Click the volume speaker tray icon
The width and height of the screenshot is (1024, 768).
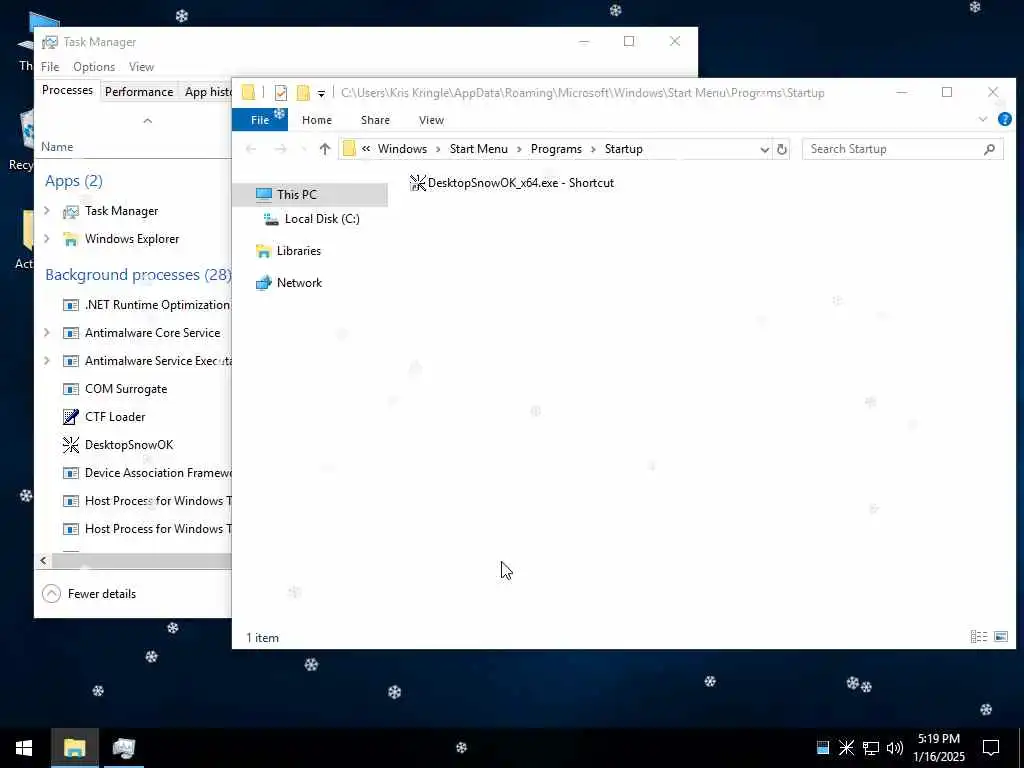tap(895, 748)
